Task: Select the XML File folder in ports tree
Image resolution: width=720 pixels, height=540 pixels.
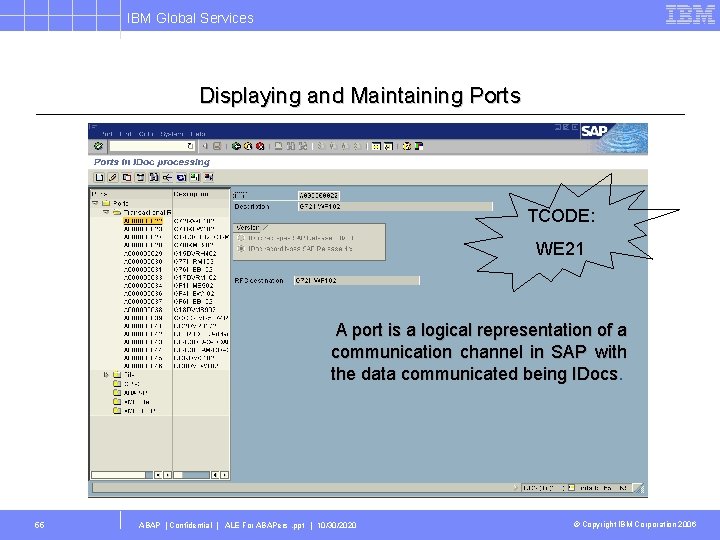Action: pyautogui.click(x=131, y=402)
